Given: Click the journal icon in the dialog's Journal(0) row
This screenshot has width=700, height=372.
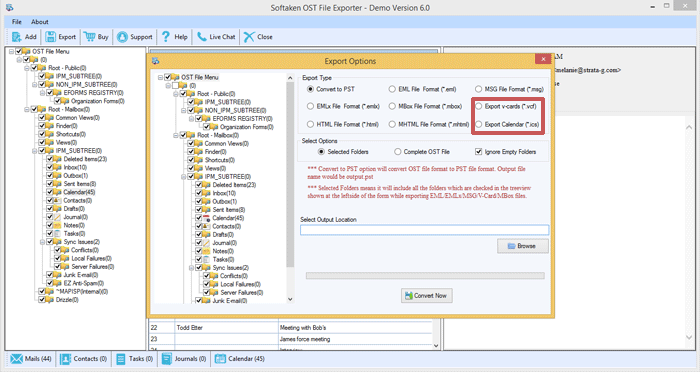Looking at the screenshot, I should (207, 243).
